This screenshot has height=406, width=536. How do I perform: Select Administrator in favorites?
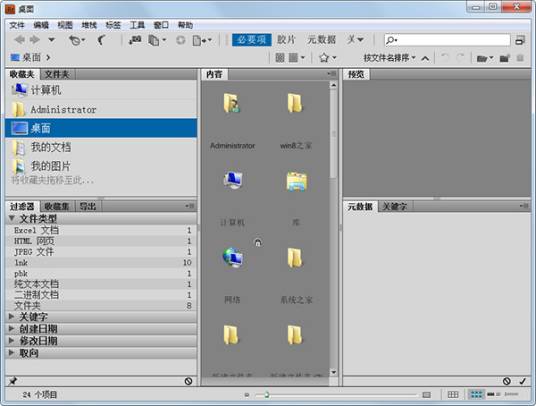click(x=101, y=109)
